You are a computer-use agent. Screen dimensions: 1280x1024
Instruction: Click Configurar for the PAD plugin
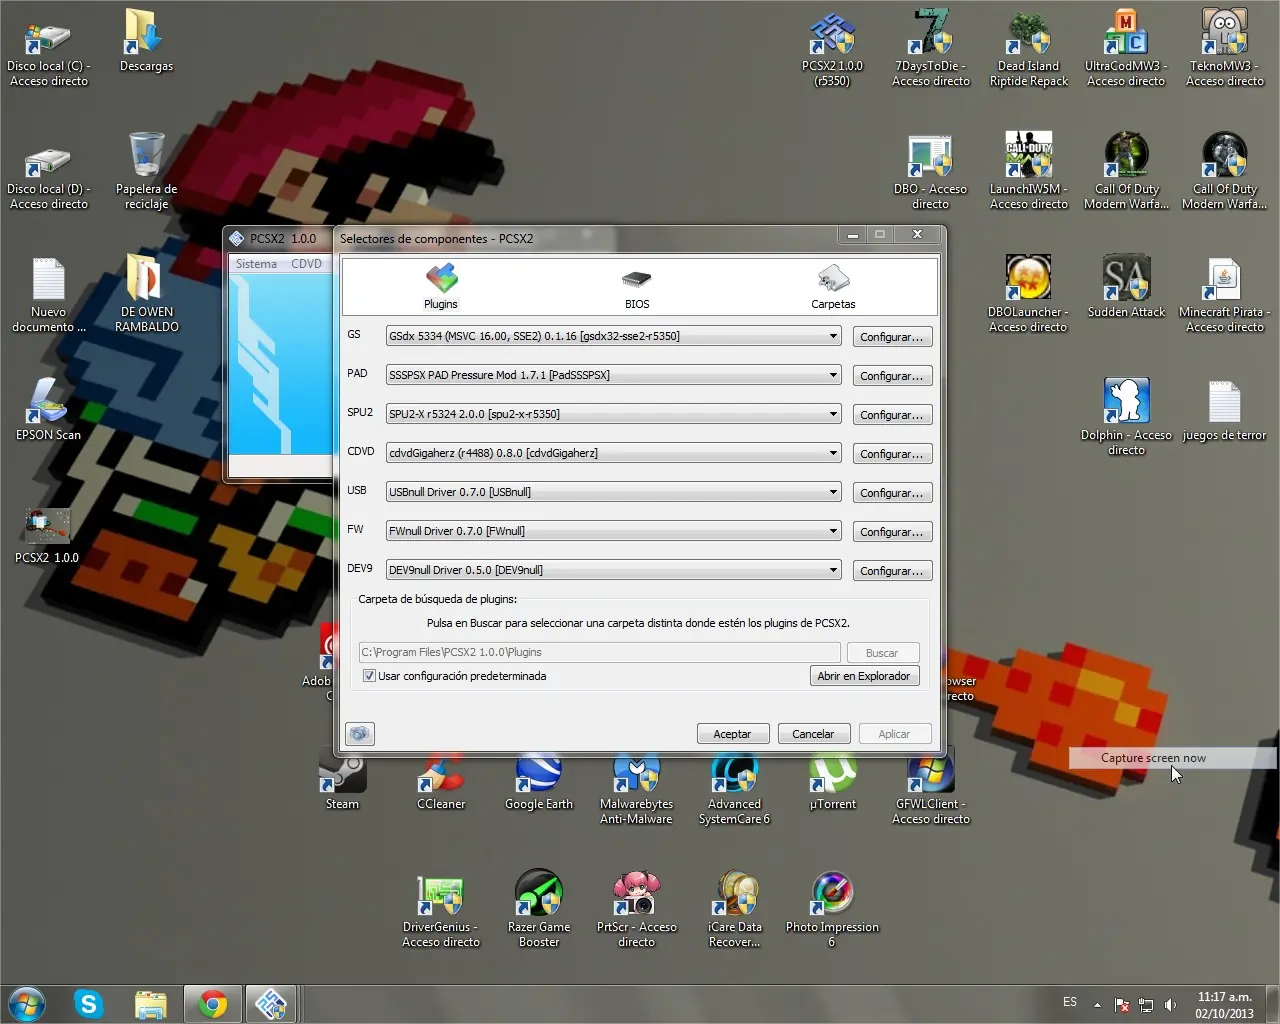coord(892,376)
